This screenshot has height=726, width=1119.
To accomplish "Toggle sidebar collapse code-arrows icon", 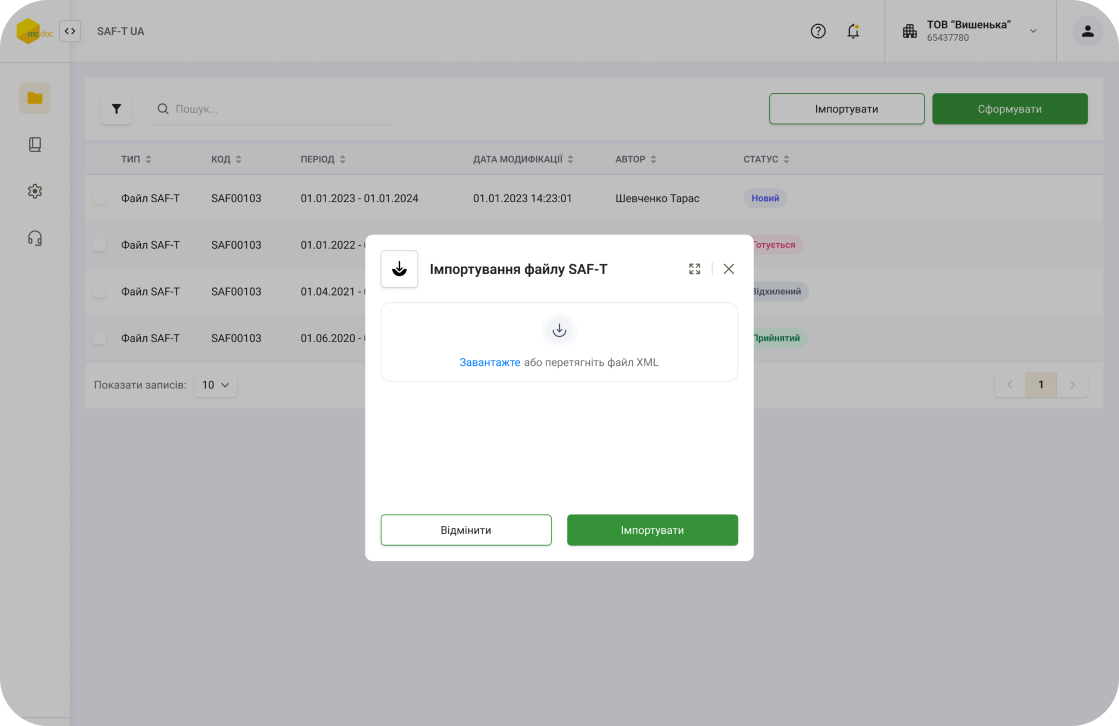I will tap(70, 31).
